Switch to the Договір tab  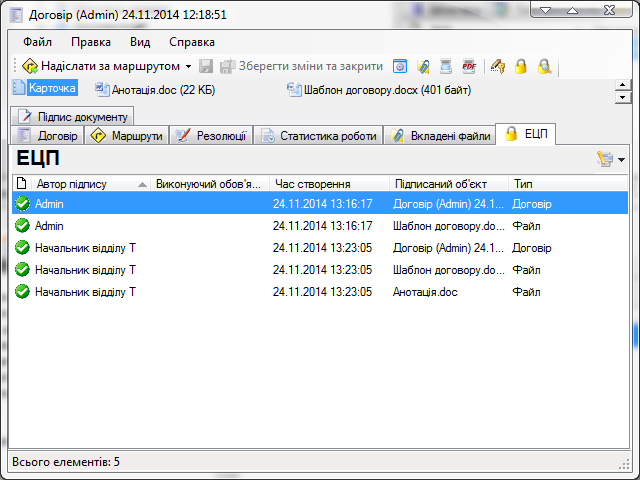coord(47,136)
